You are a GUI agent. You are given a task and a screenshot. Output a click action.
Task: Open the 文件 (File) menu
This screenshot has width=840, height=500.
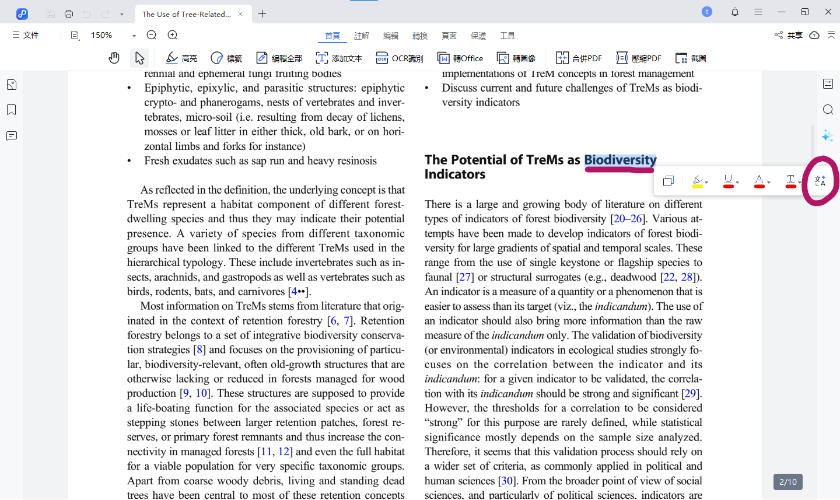click(26, 35)
